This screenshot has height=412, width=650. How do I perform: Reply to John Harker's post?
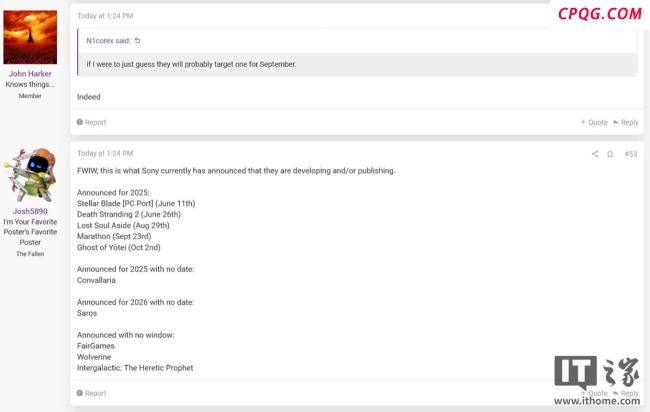pos(626,122)
